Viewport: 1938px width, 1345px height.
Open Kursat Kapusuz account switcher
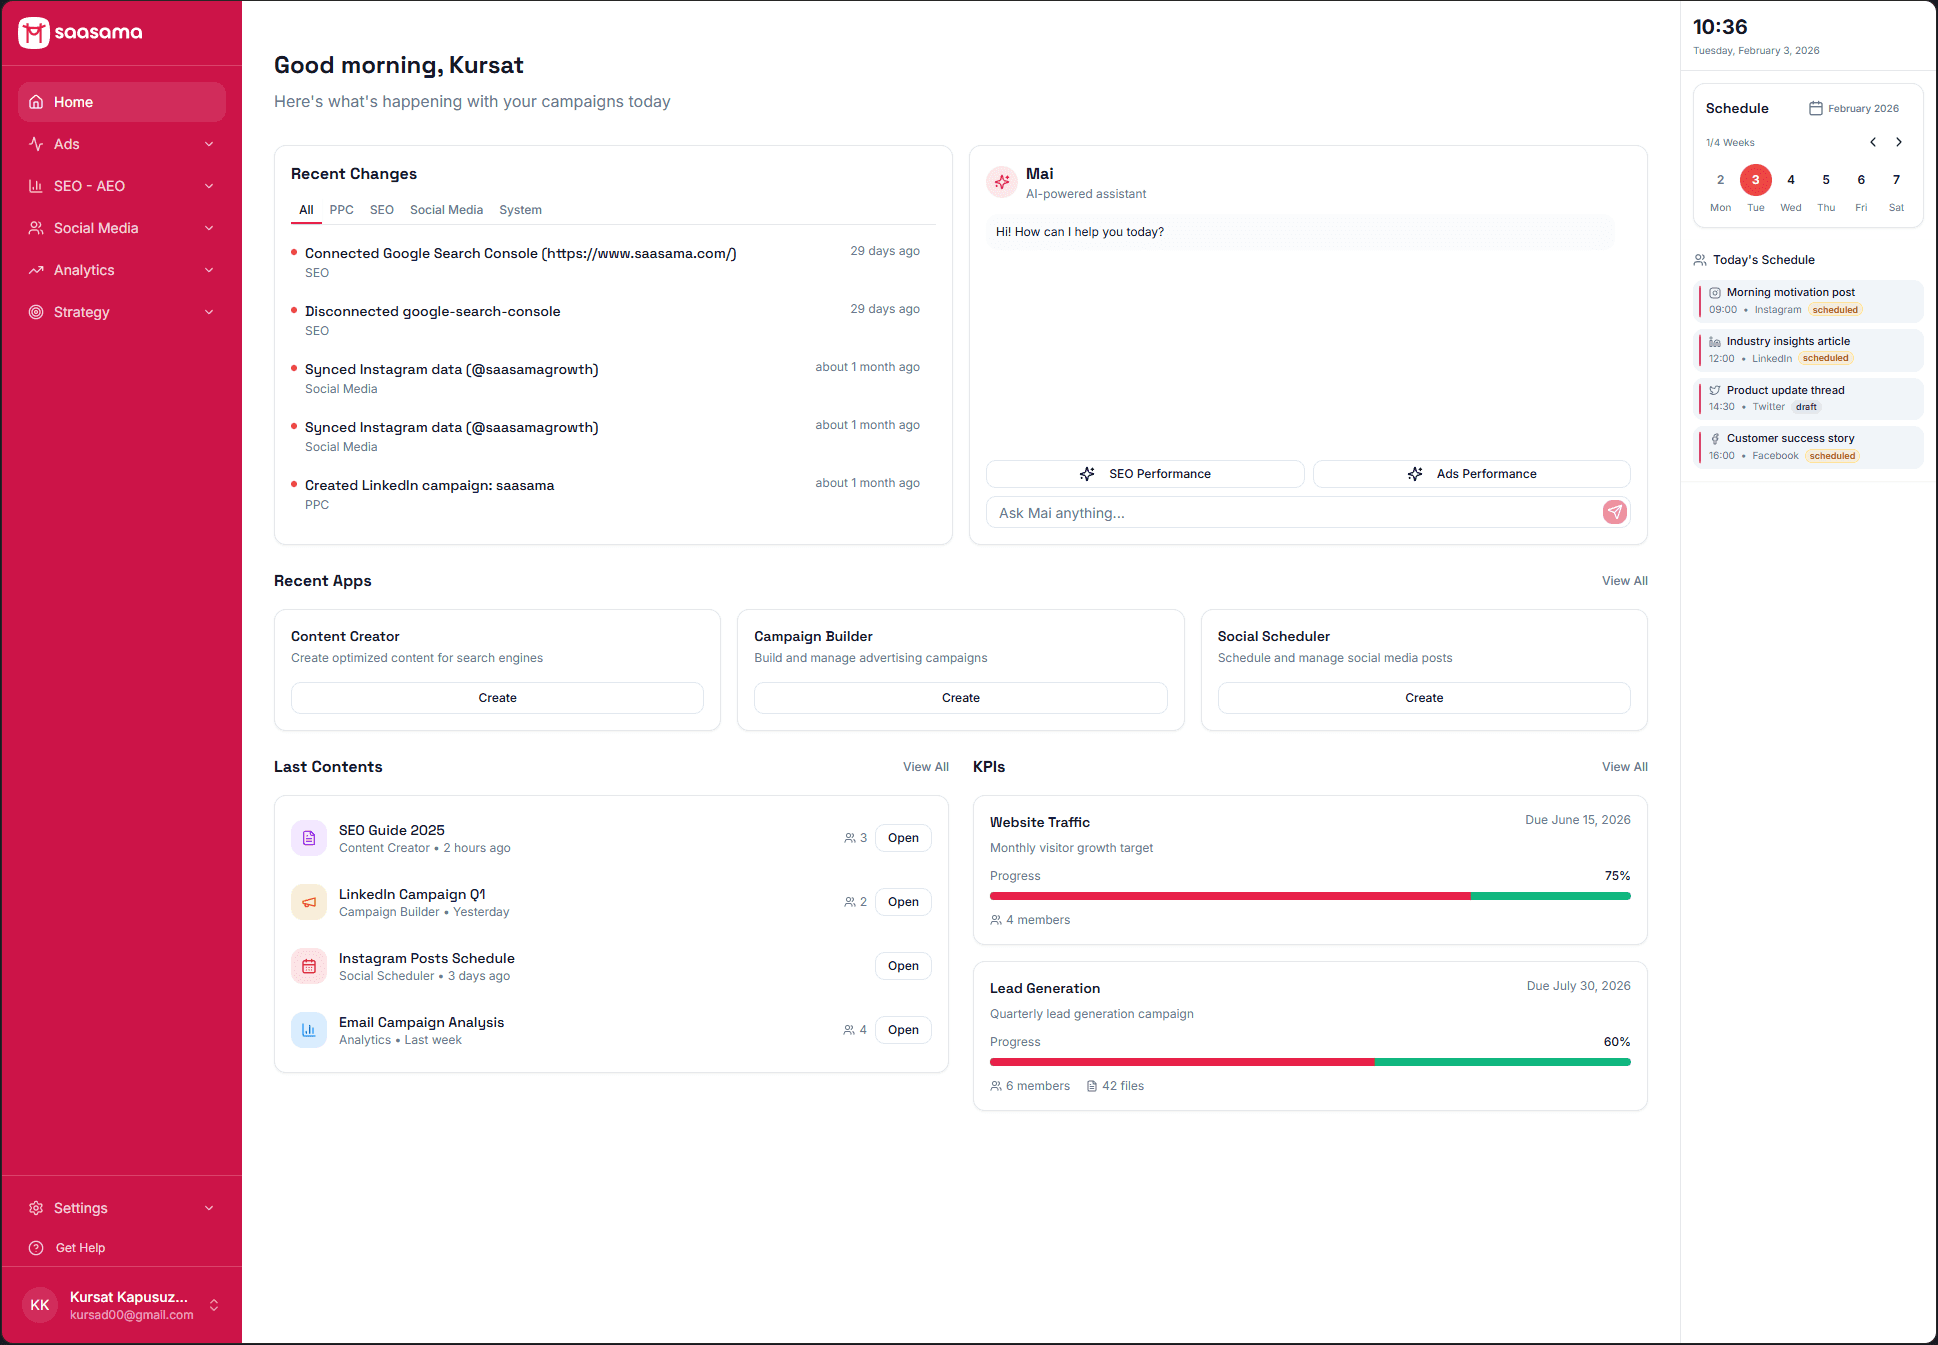point(213,1305)
